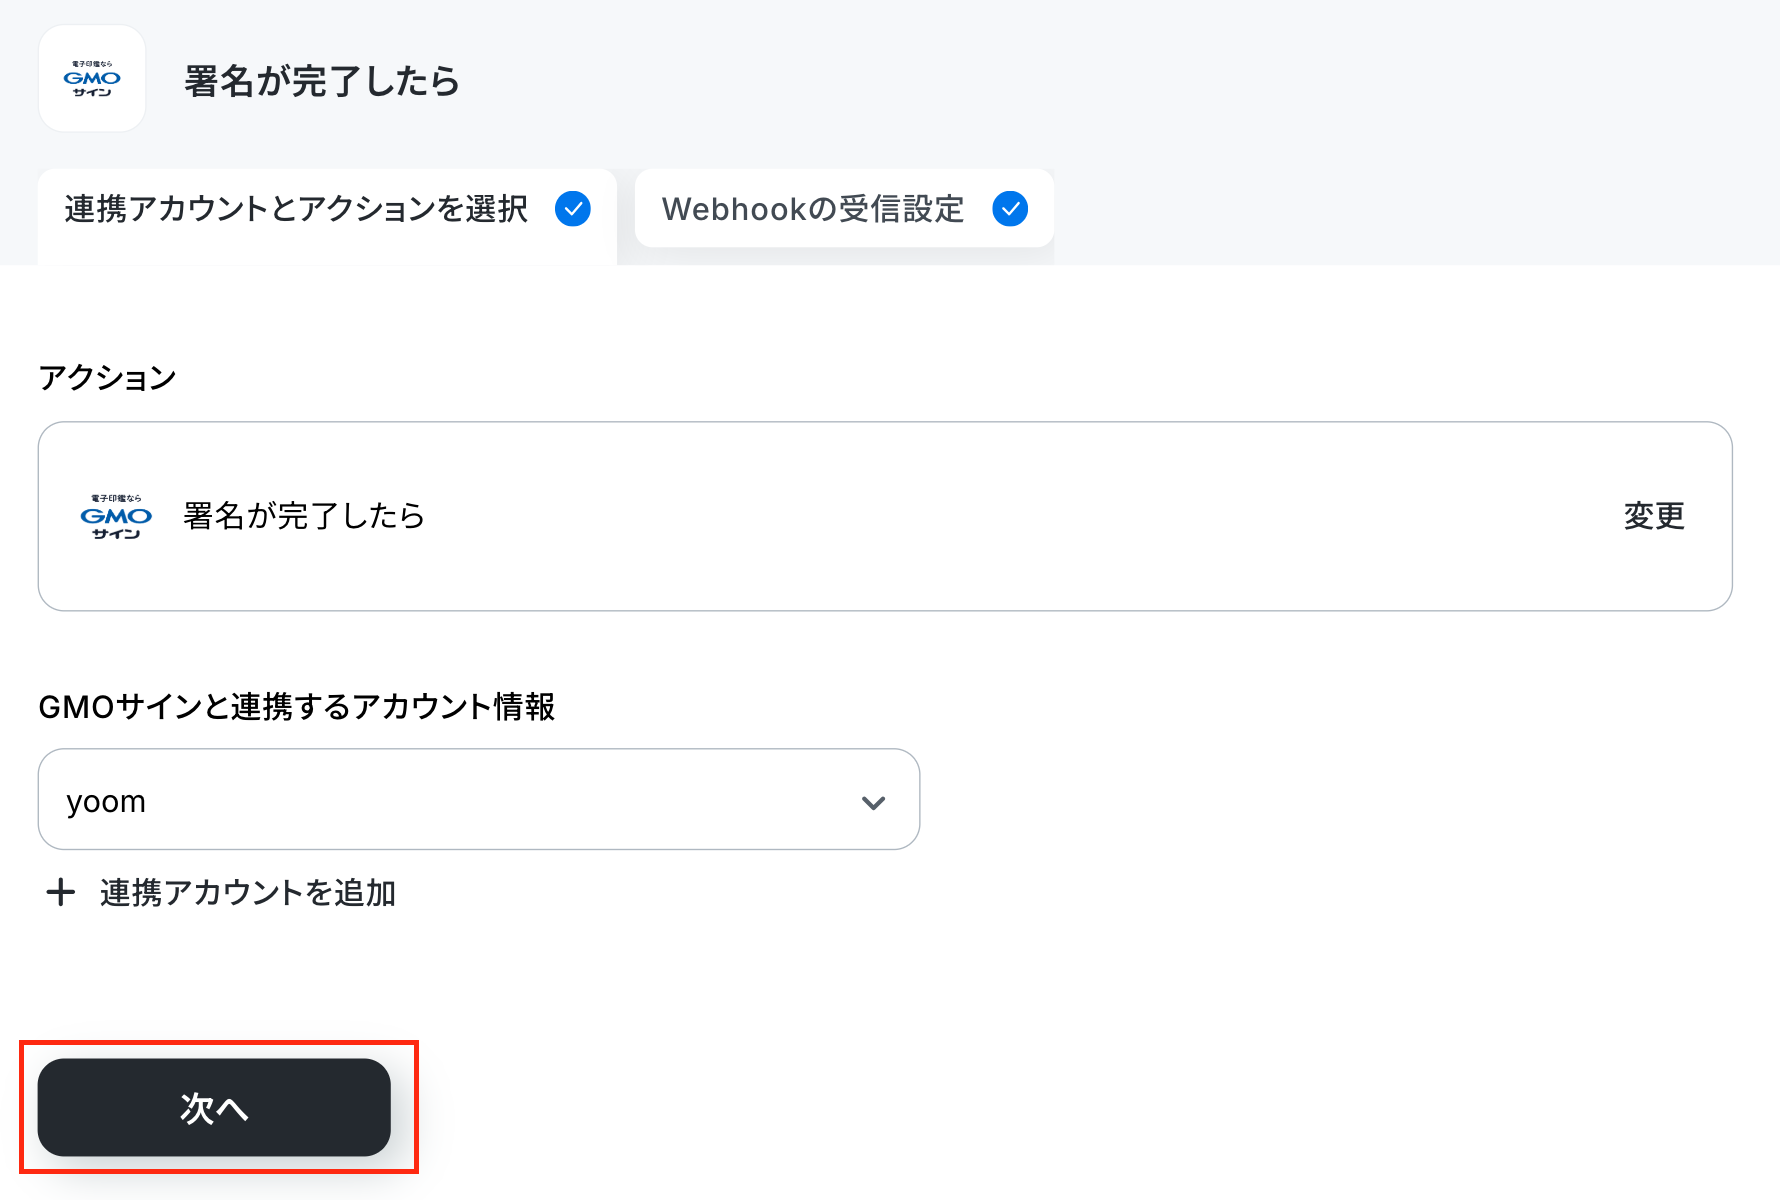
Task: Click GMOサインと連携するアカウント情報 label
Action: pyautogui.click(x=297, y=706)
